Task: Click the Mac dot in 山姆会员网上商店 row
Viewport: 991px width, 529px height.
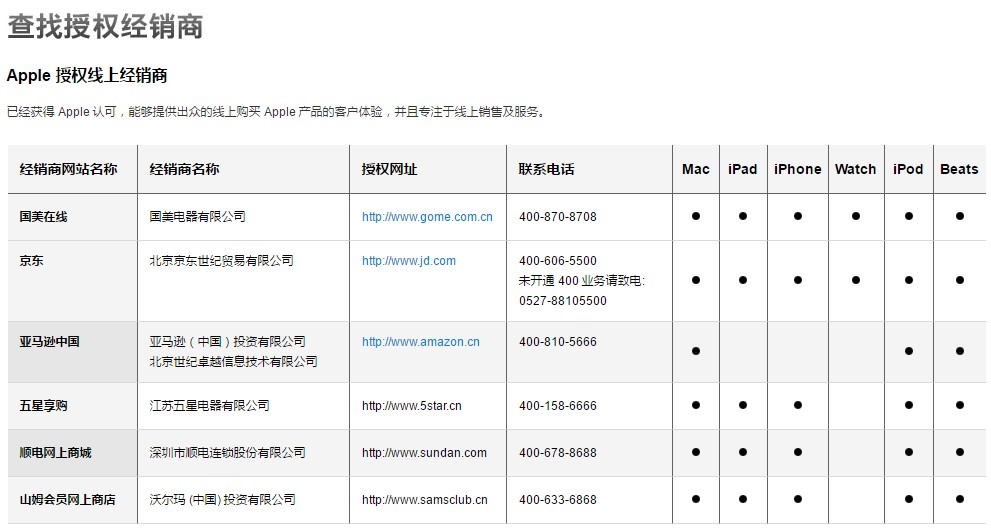Action: point(696,499)
